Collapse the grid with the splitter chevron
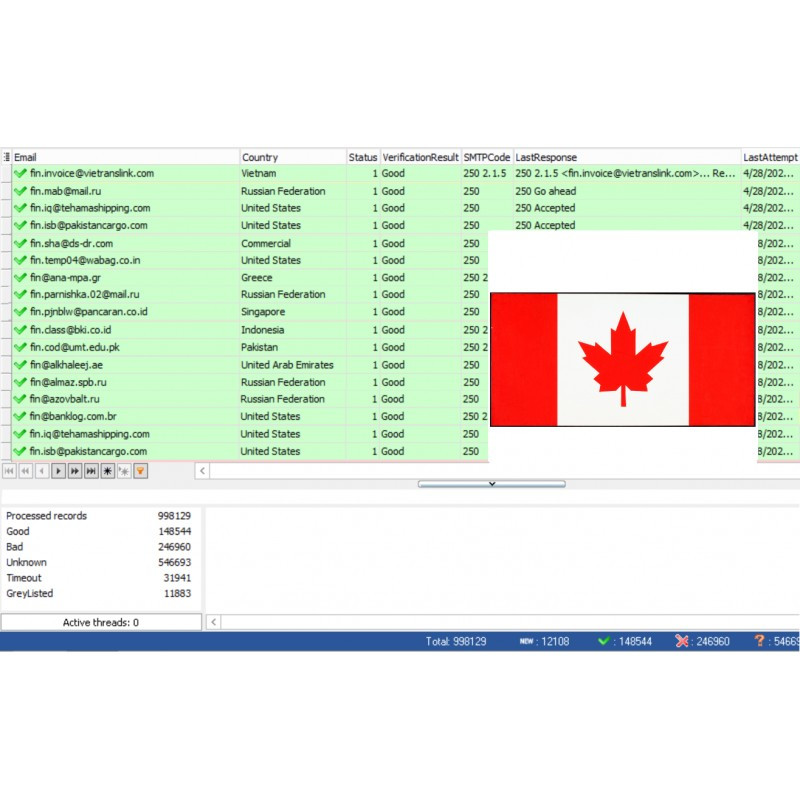This screenshot has height=800, width=800. pos(491,484)
